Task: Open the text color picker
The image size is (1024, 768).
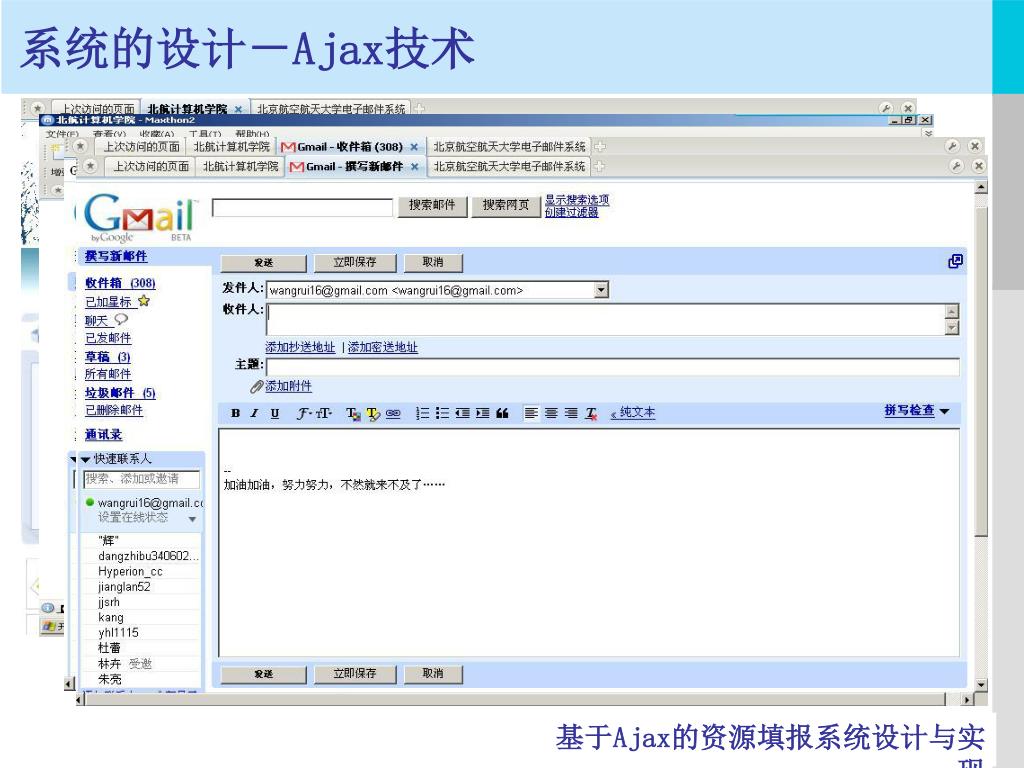Action: pyautogui.click(x=353, y=413)
